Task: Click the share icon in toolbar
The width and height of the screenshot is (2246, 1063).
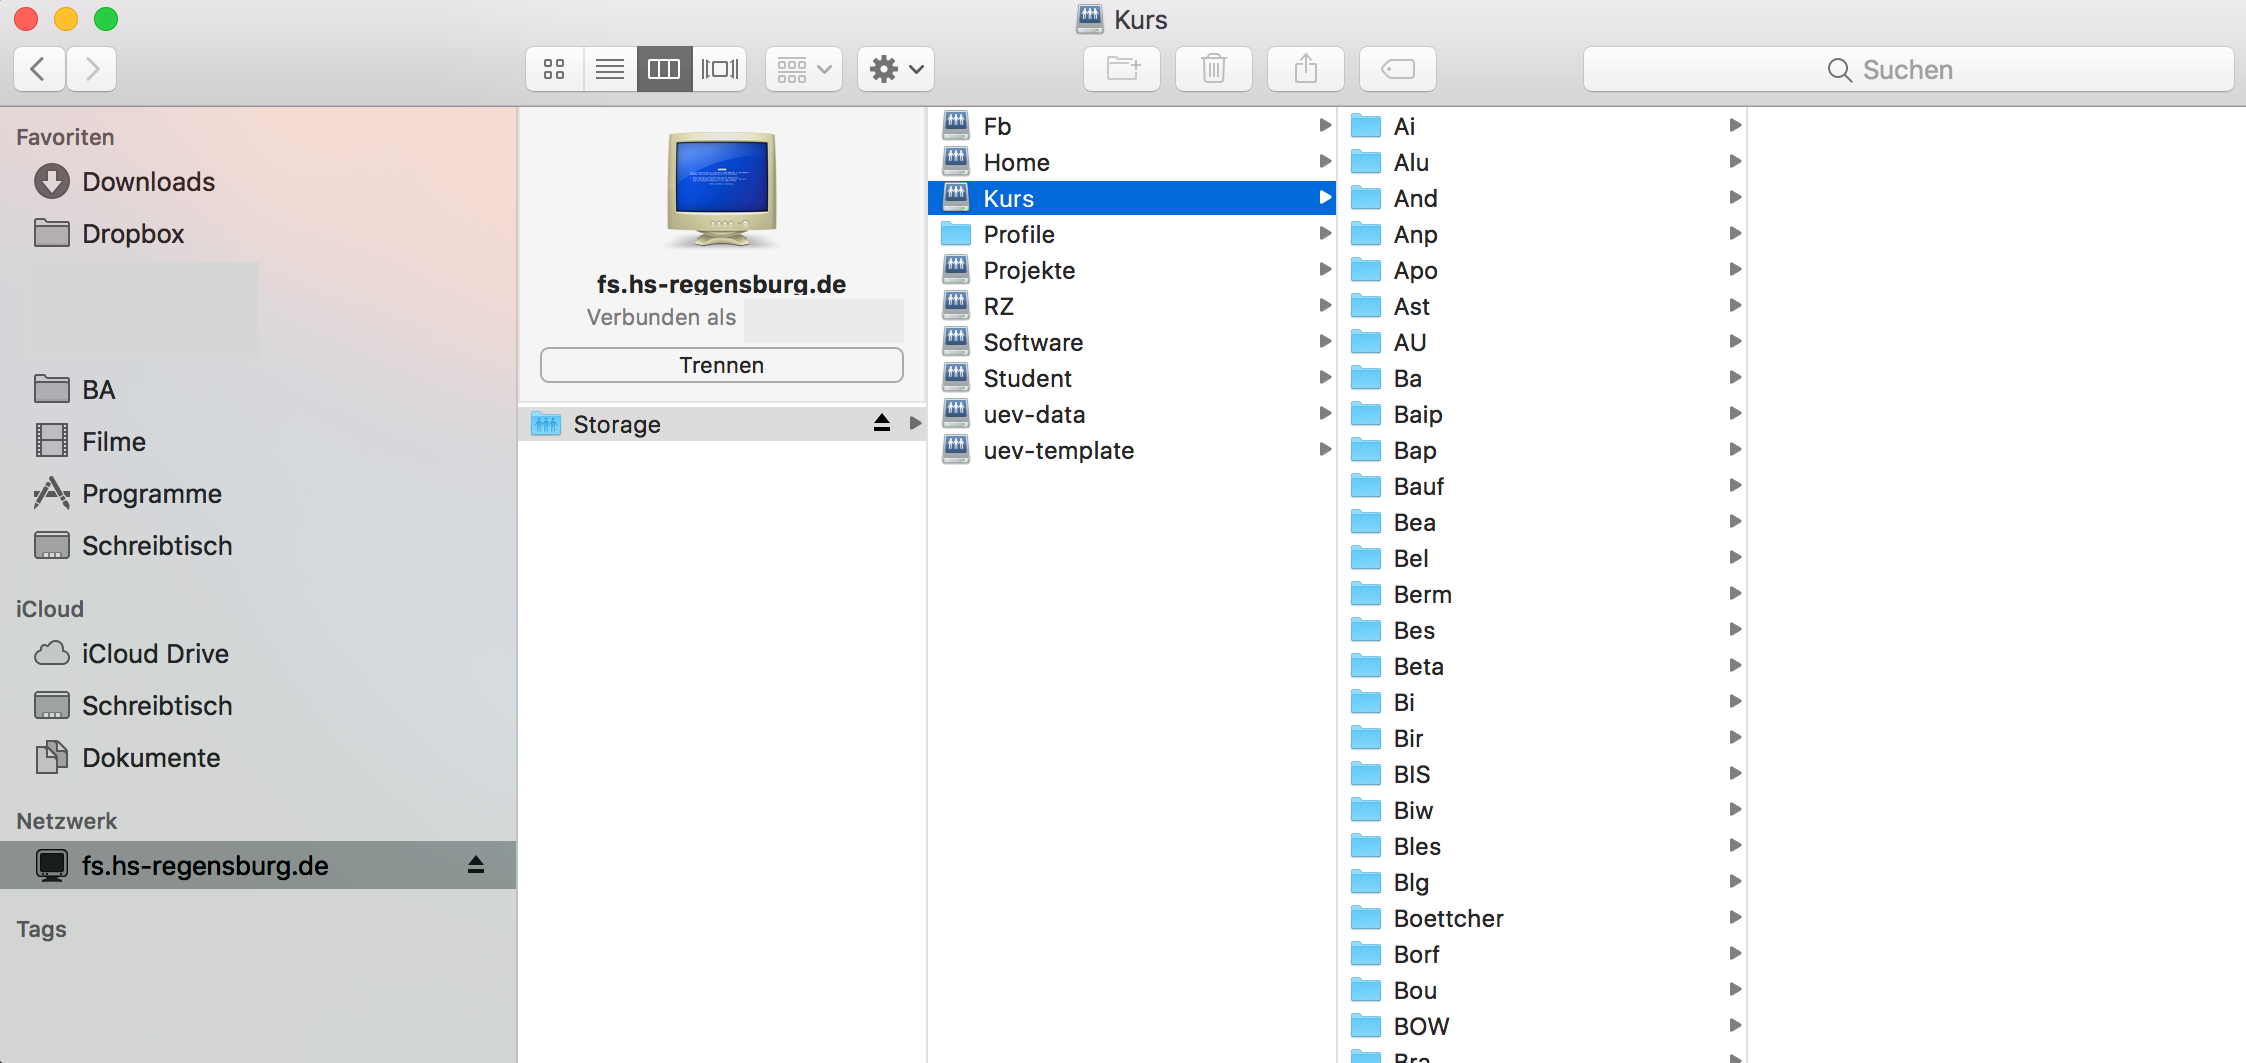Action: (x=1305, y=69)
